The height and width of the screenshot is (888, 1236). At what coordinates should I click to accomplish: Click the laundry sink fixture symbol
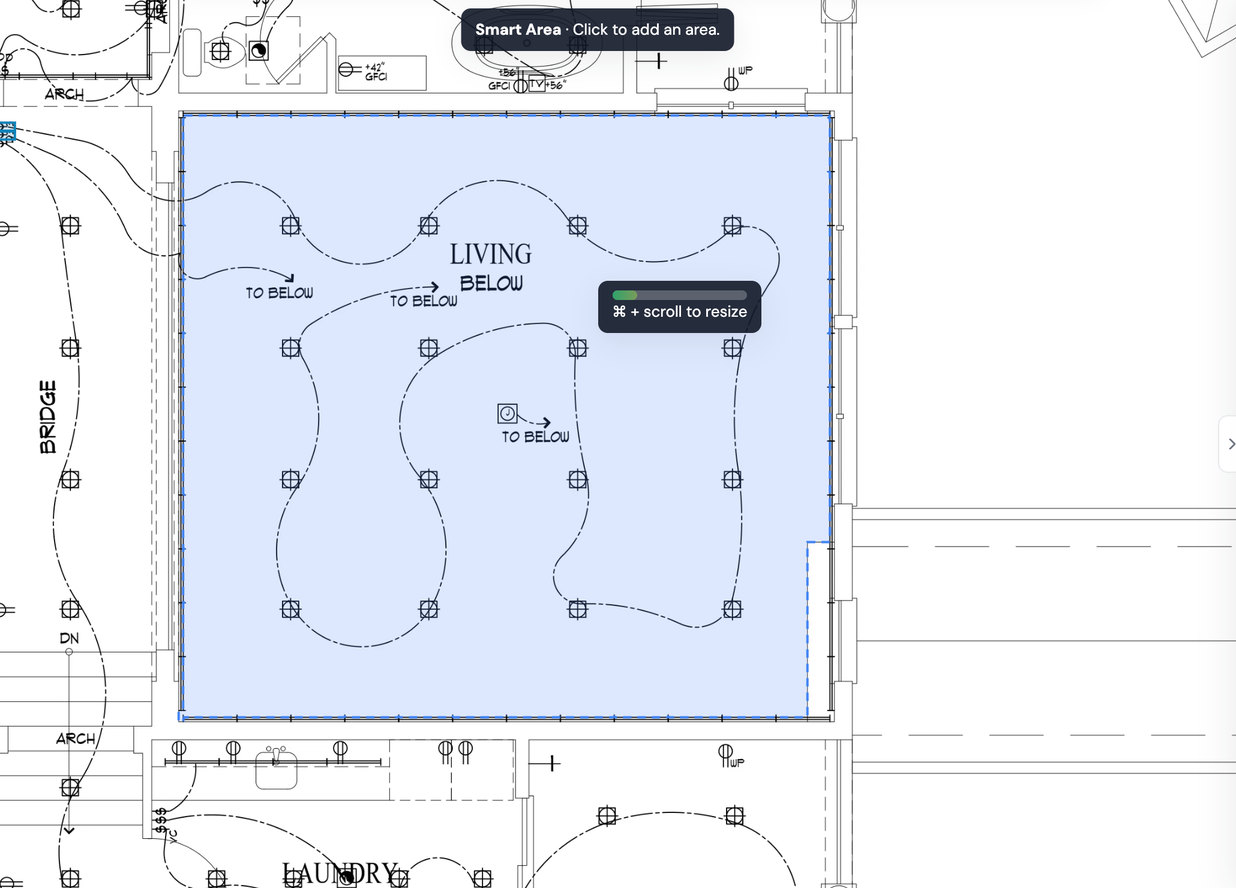pos(276,768)
